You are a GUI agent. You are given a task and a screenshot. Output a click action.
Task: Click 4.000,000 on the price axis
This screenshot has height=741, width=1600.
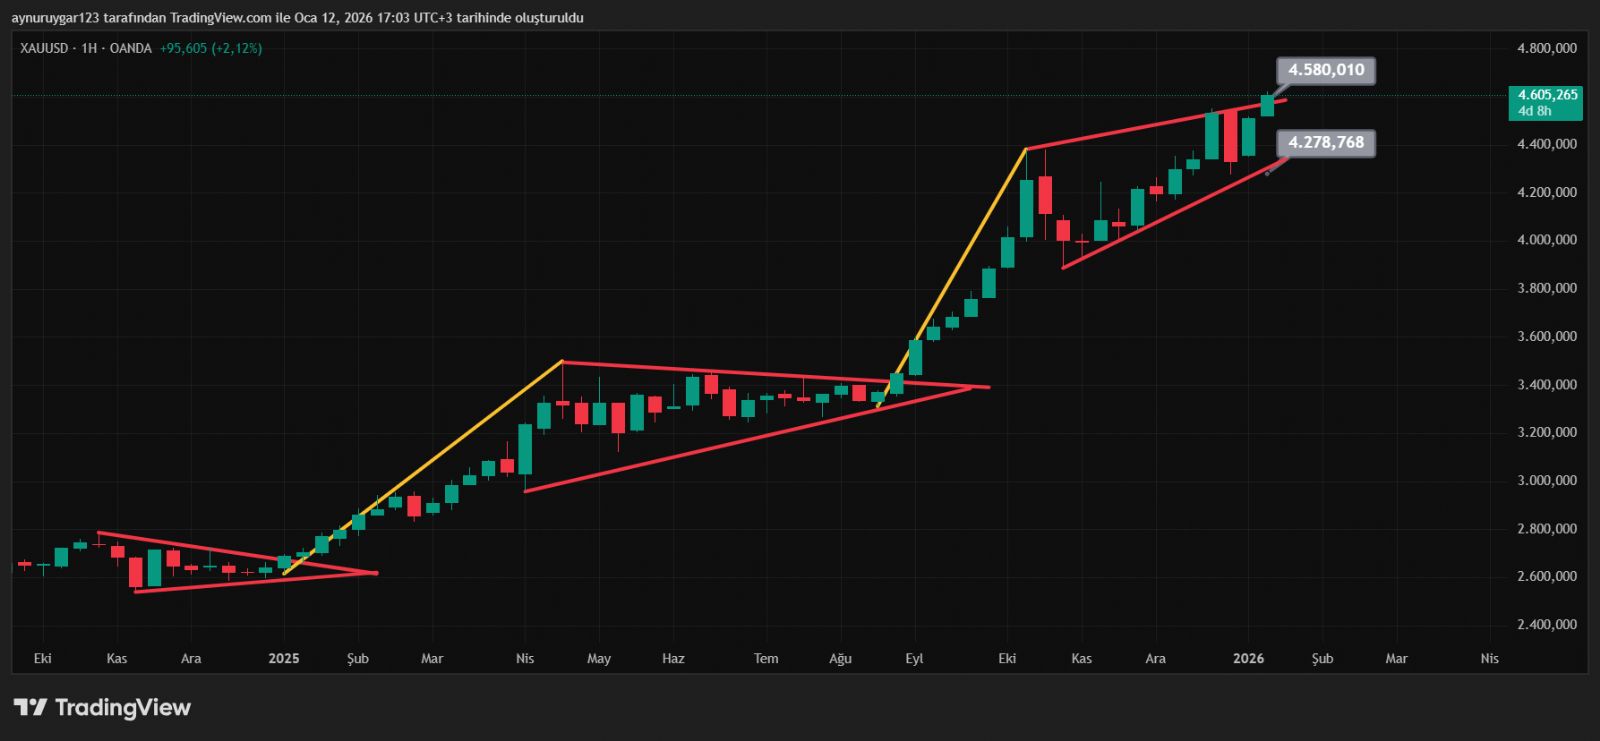click(1547, 240)
